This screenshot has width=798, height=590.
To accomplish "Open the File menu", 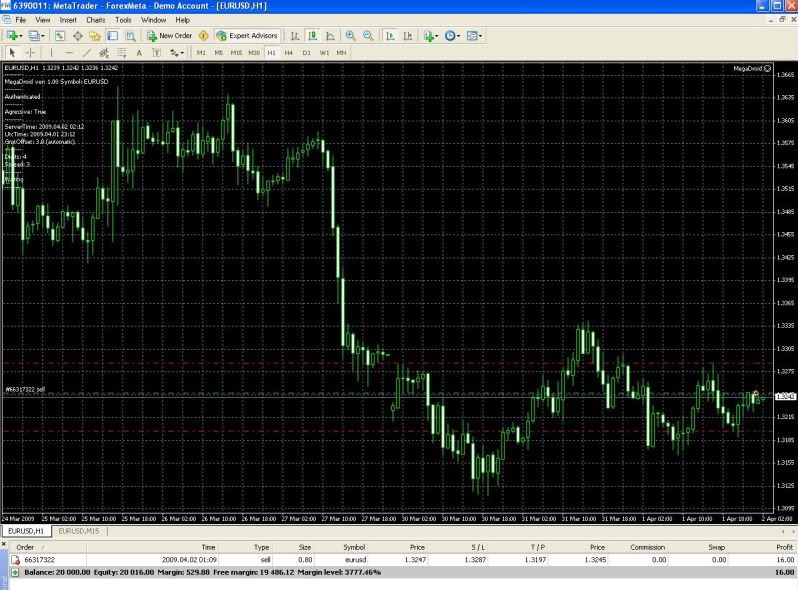I will tap(21, 20).
